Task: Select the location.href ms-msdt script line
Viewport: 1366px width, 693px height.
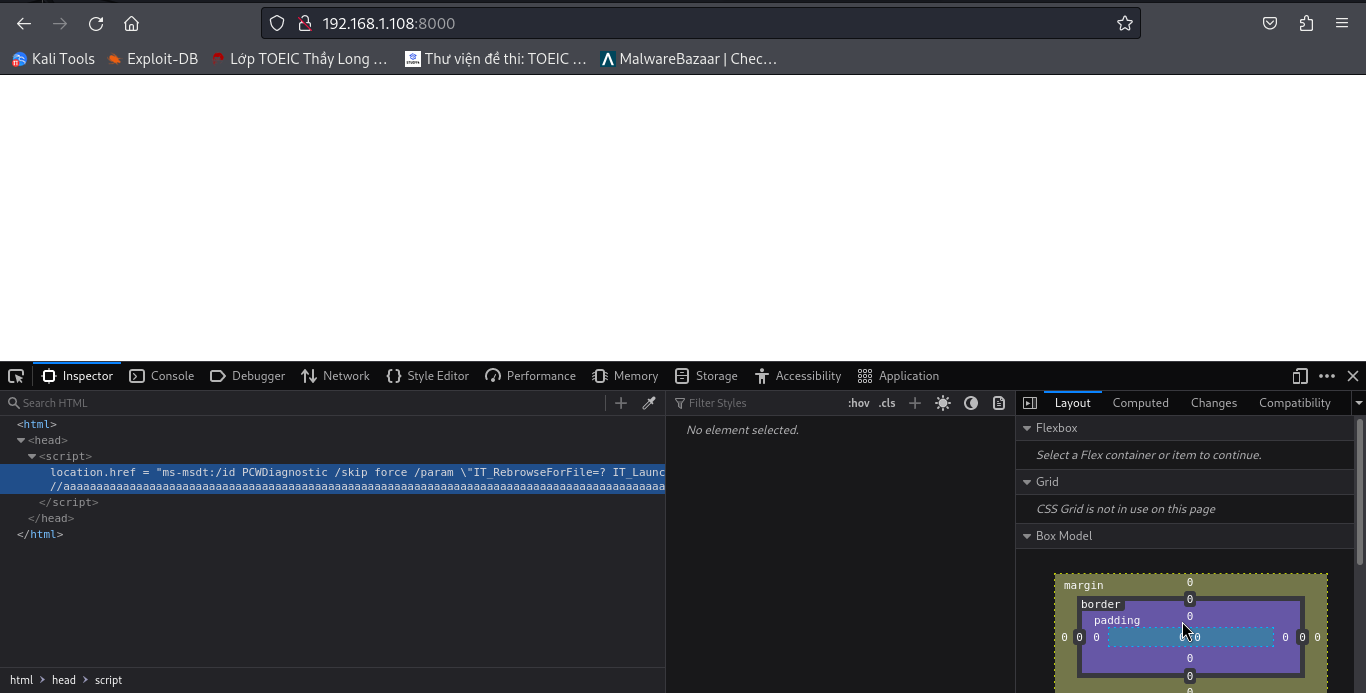Action: point(357,472)
